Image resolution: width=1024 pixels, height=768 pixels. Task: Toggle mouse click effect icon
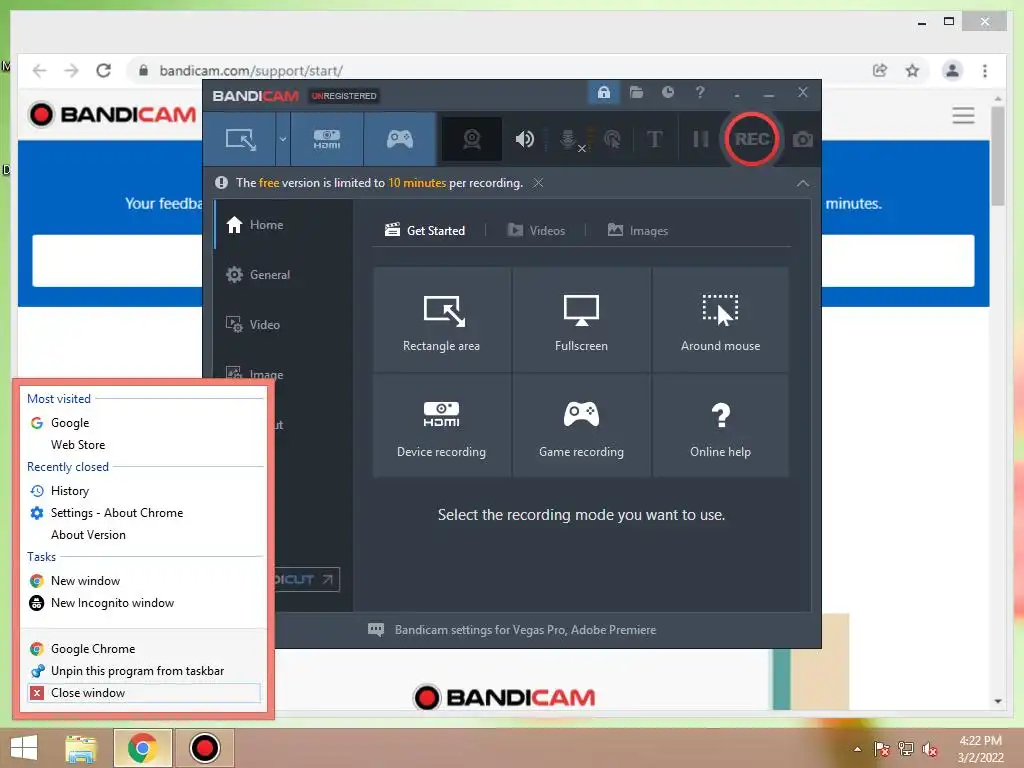point(613,139)
